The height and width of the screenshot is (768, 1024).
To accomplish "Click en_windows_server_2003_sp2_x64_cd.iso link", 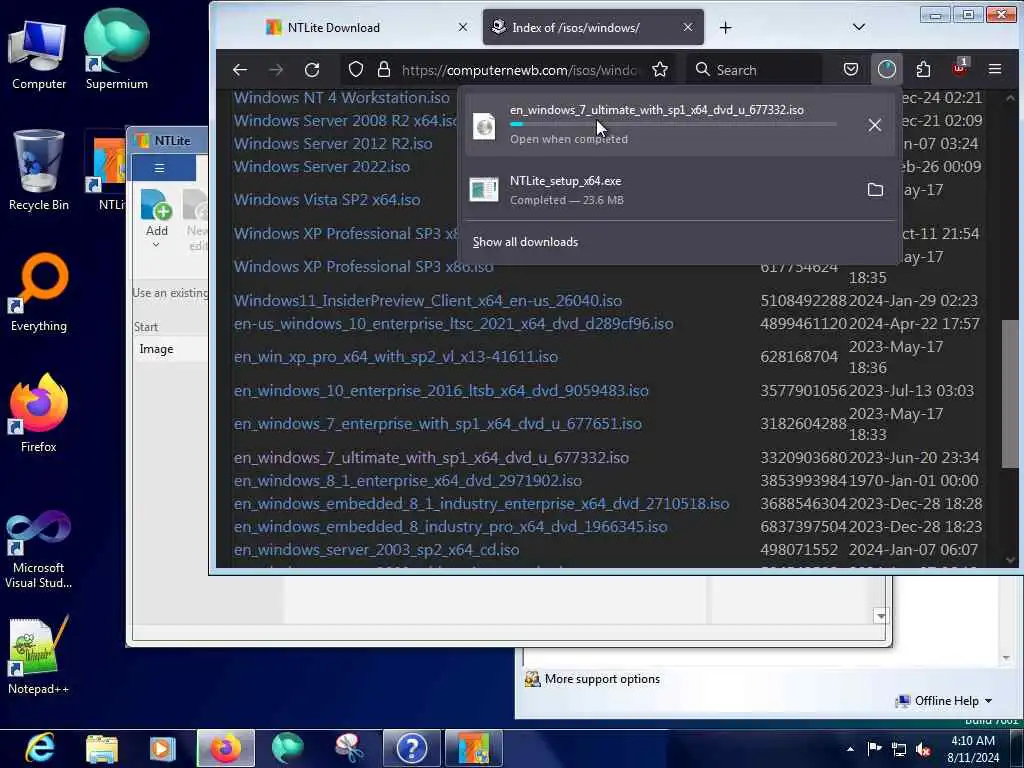I will click(x=376, y=550).
